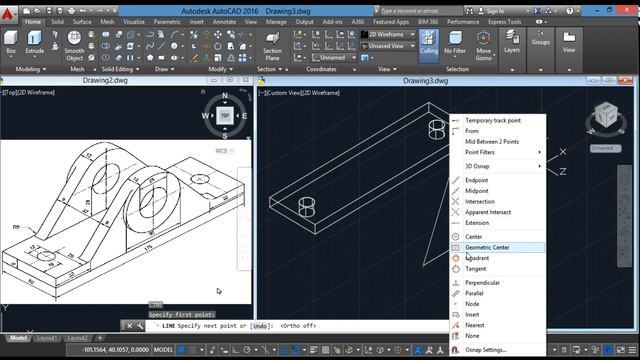
Task: Choose Endpoint from the snap menu
Action: click(x=498, y=180)
